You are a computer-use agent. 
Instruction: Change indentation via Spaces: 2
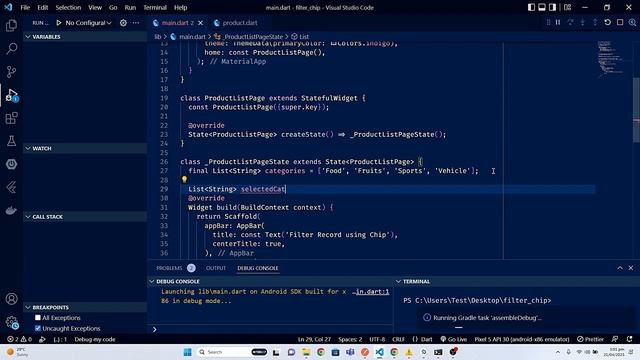(350, 339)
